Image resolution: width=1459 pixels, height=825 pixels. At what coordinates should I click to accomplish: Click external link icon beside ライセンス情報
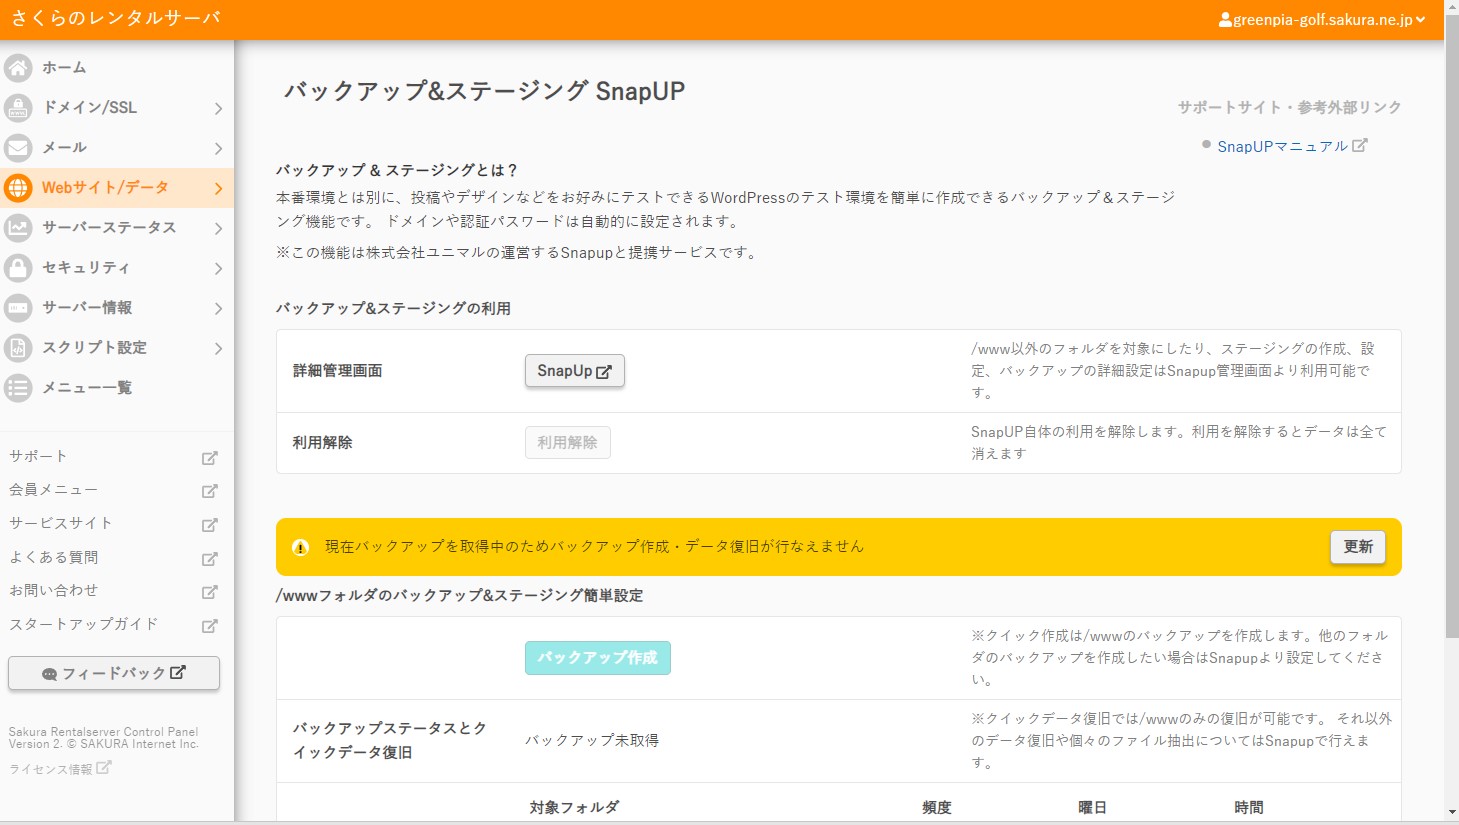click(104, 767)
